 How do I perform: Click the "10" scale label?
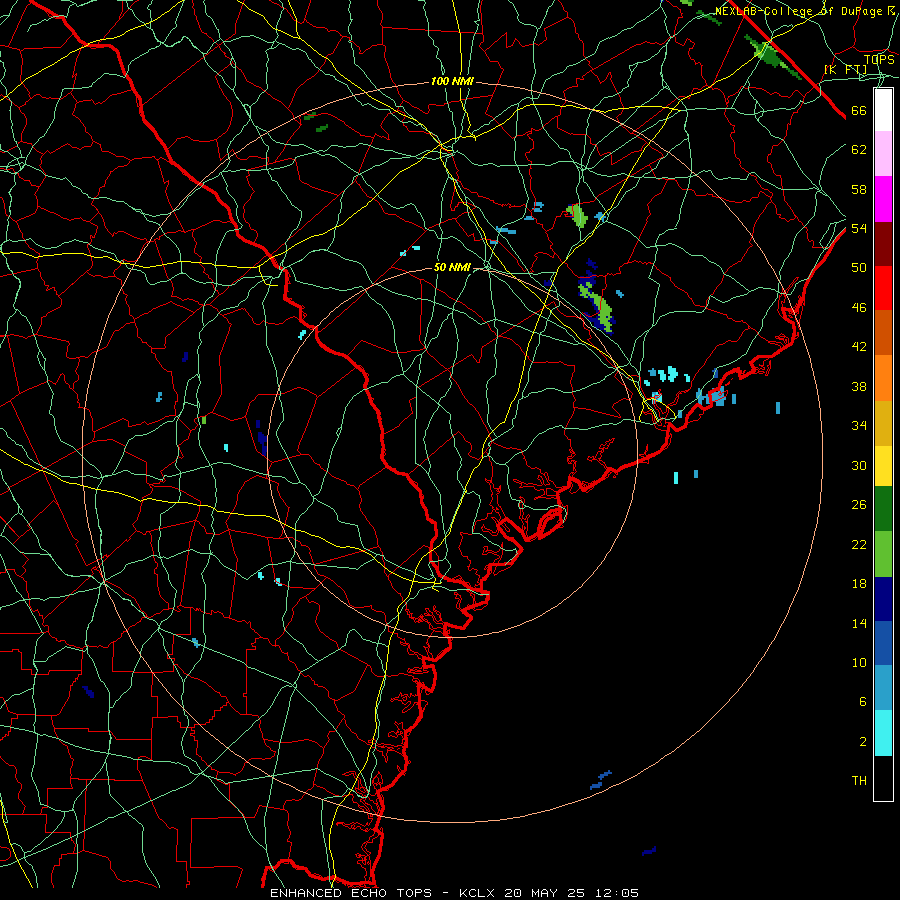859,662
